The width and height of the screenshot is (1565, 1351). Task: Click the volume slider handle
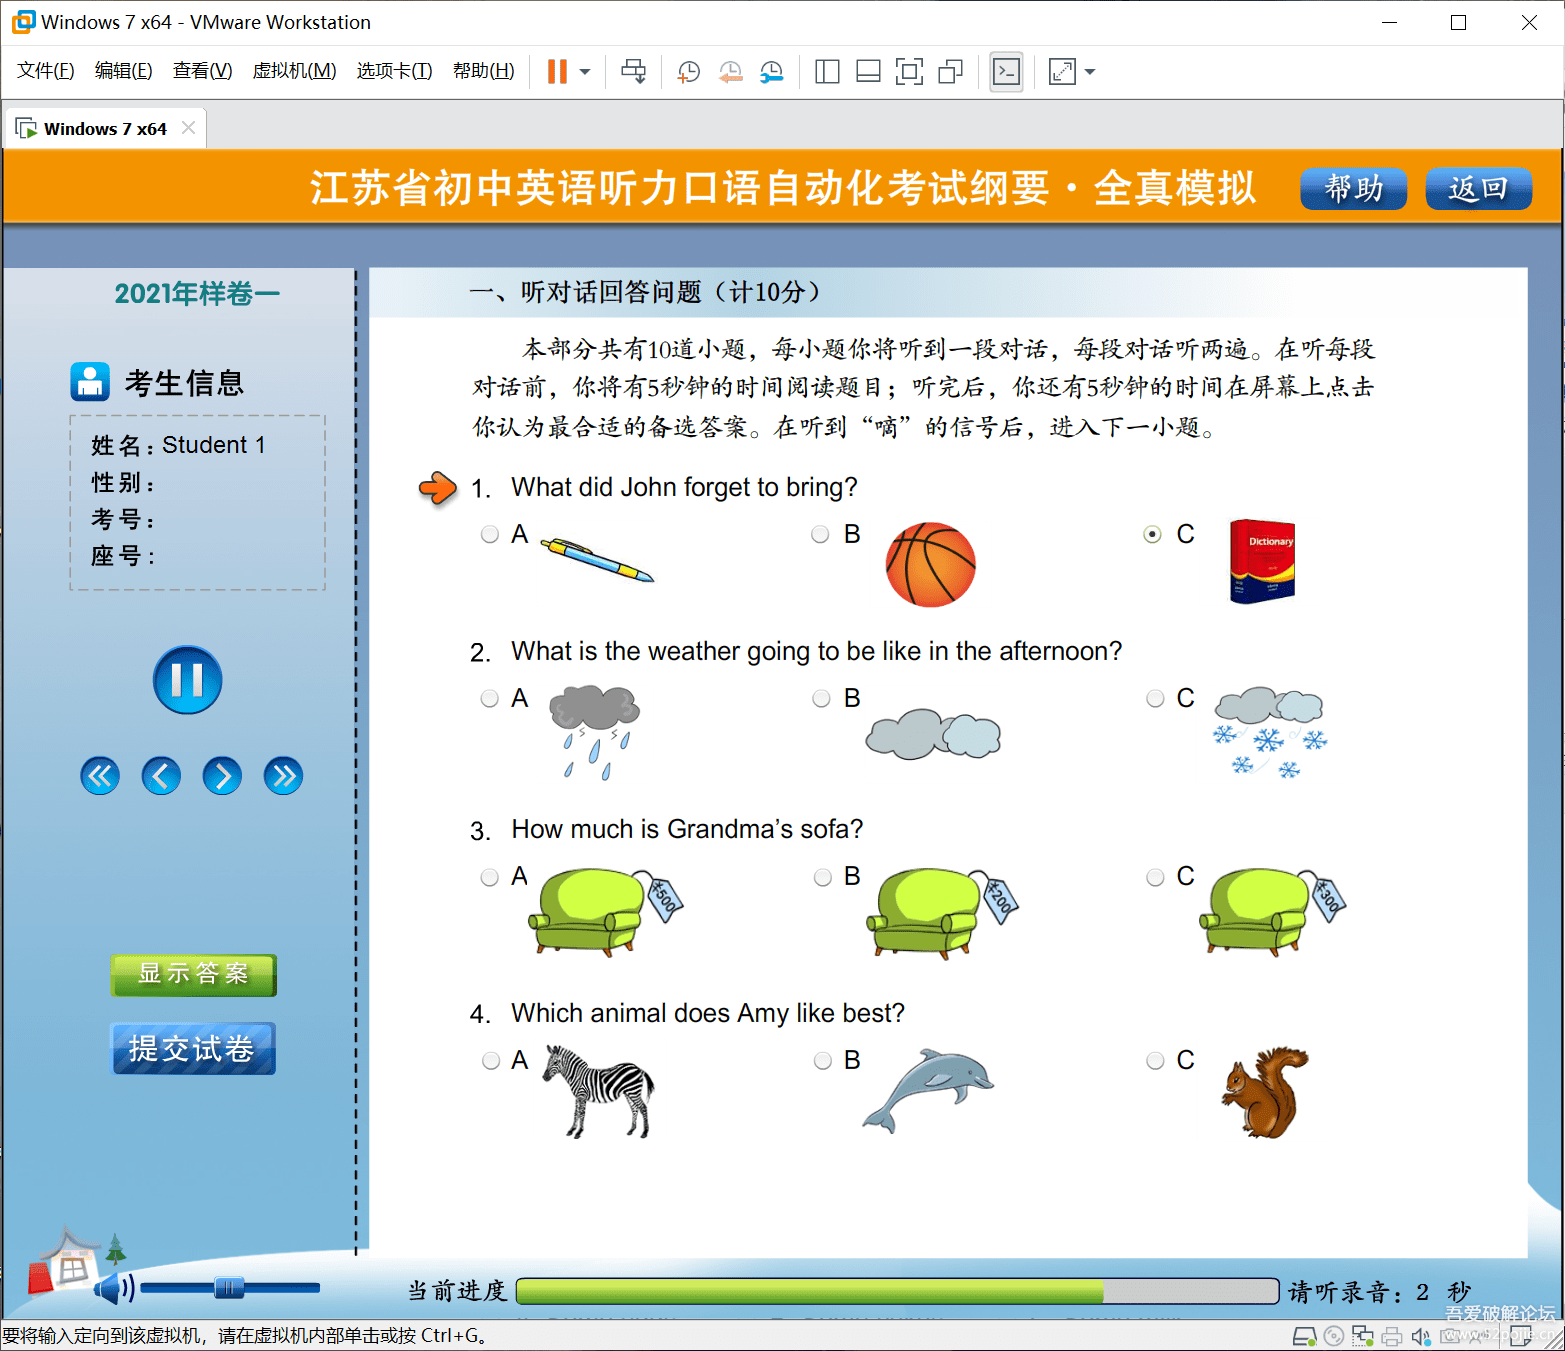229,1288
